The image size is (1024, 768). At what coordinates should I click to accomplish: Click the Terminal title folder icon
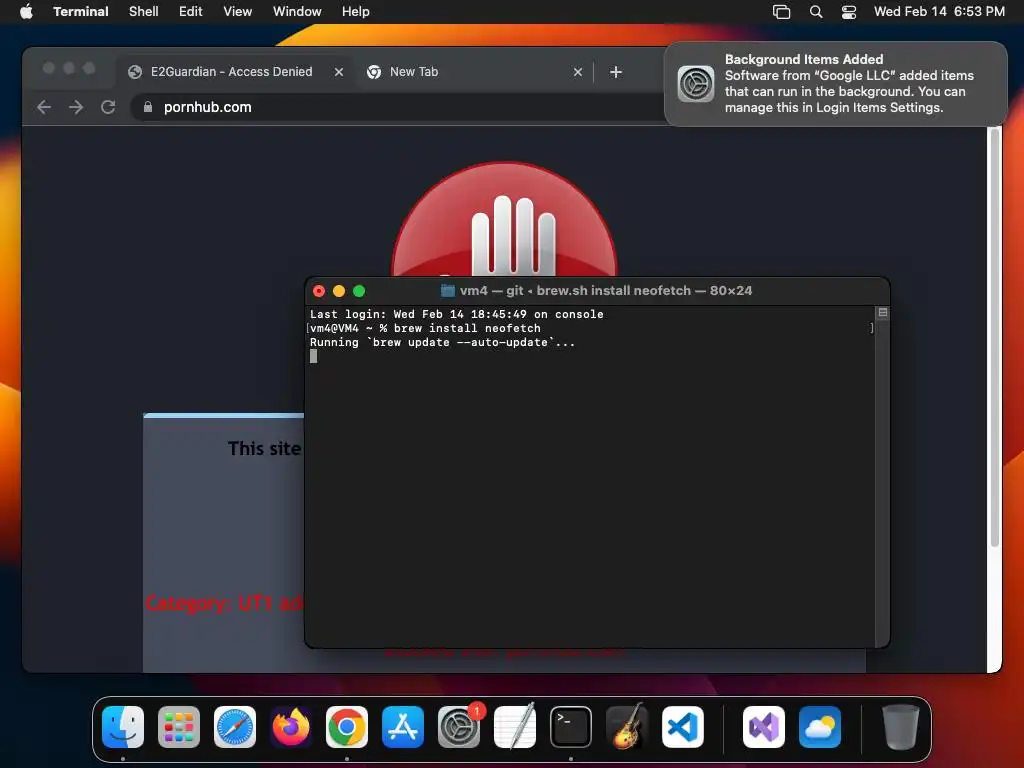(447, 291)
